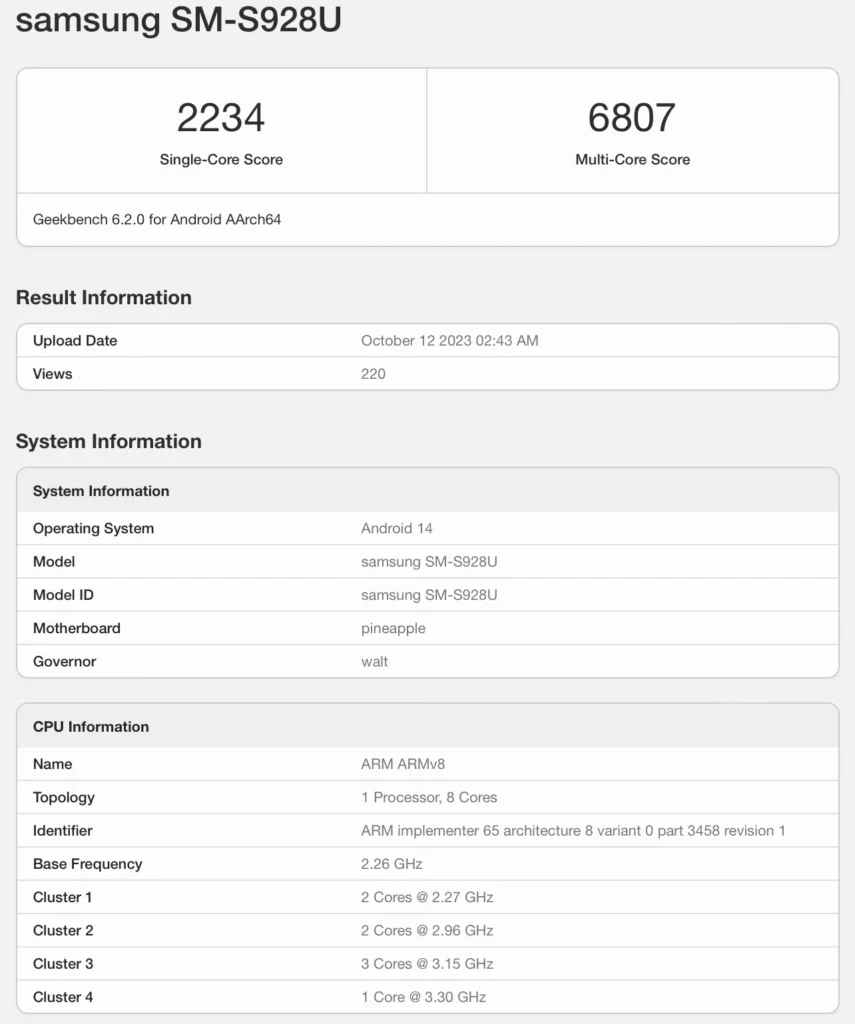The height and width of the screenshot is (1024, 855).
Task: Click the 'Cluster 4' row label
Action: [x=63, y=997]
